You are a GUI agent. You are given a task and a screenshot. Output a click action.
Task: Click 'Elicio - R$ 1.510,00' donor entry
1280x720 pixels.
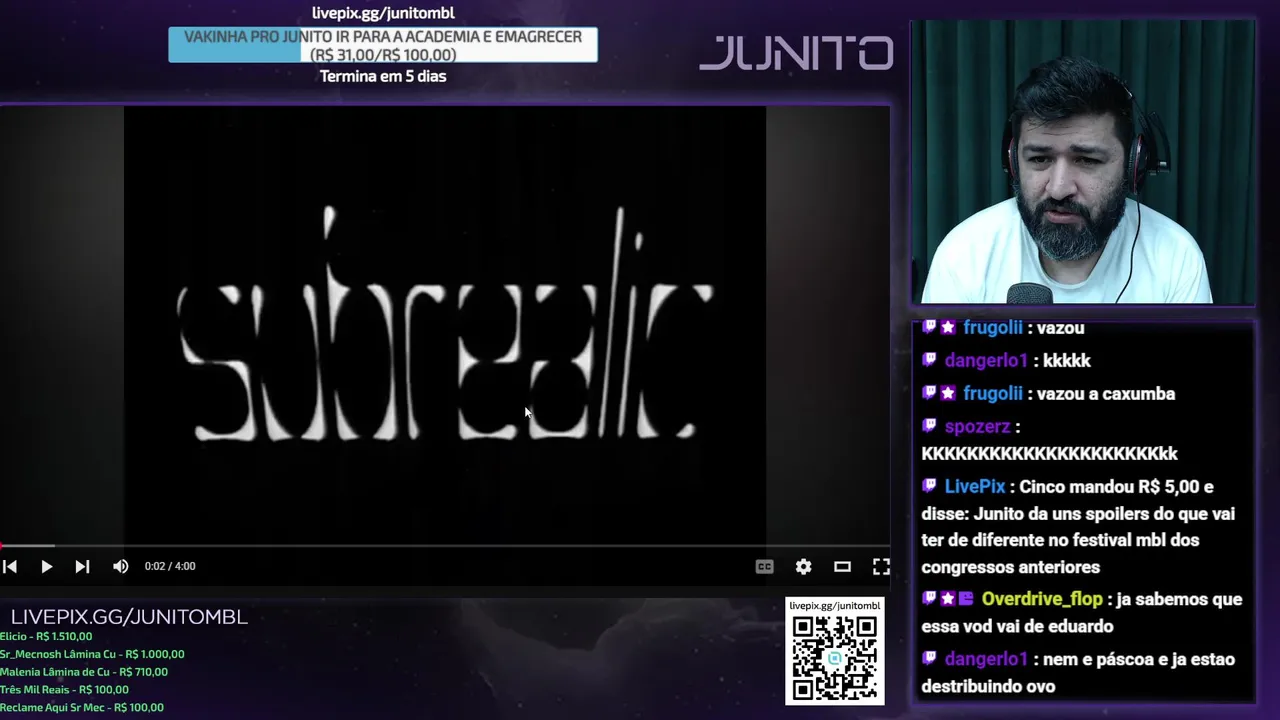[46, 636]
